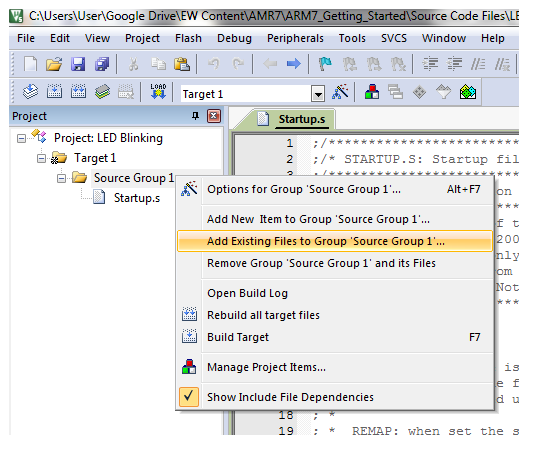
Task: Open the File menu
Action: 26,38
